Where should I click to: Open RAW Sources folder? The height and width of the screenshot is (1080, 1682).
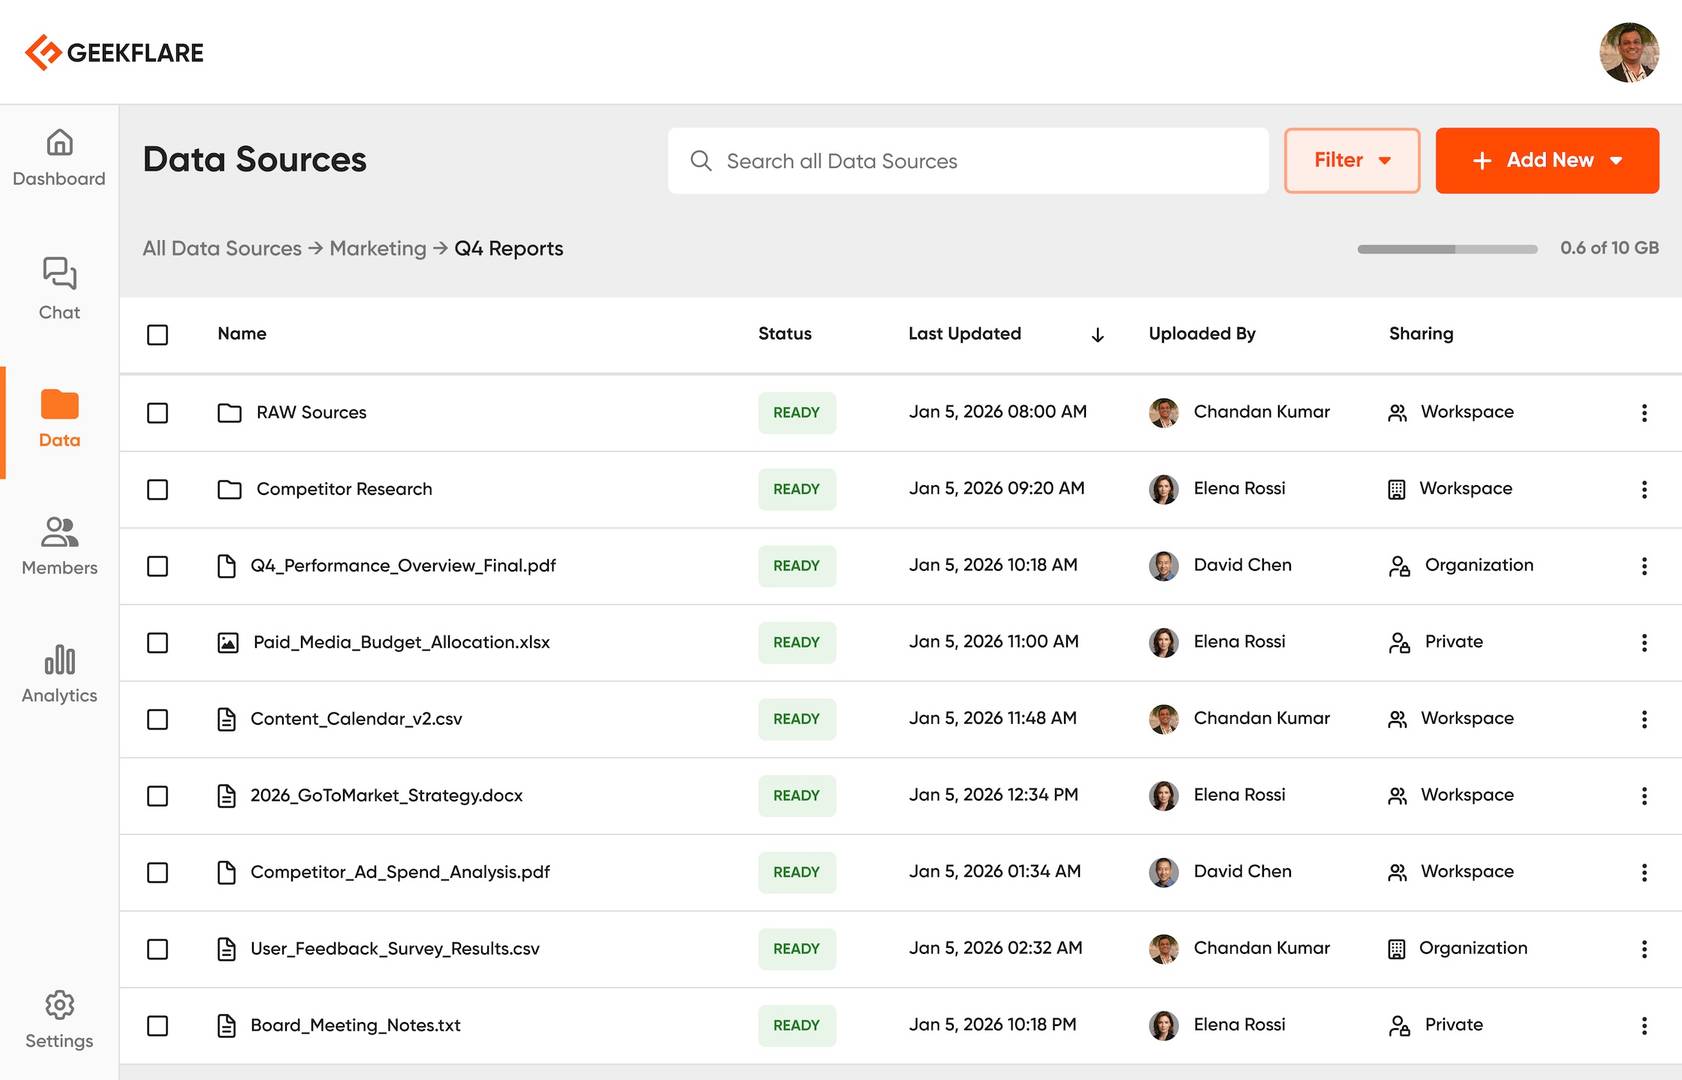pos(311,413)
